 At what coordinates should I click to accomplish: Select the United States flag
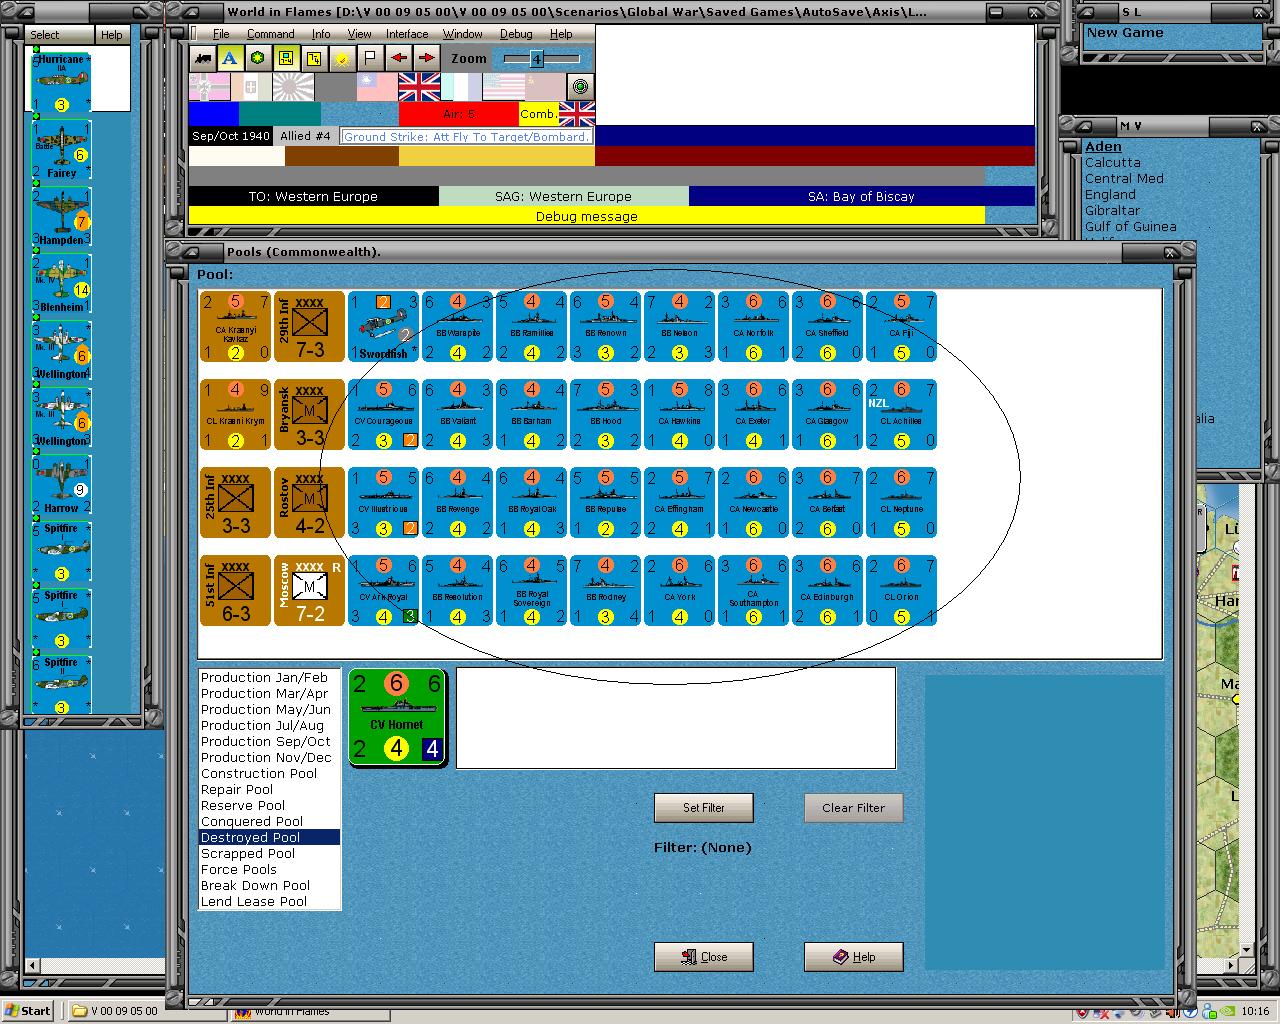point(503,87)
